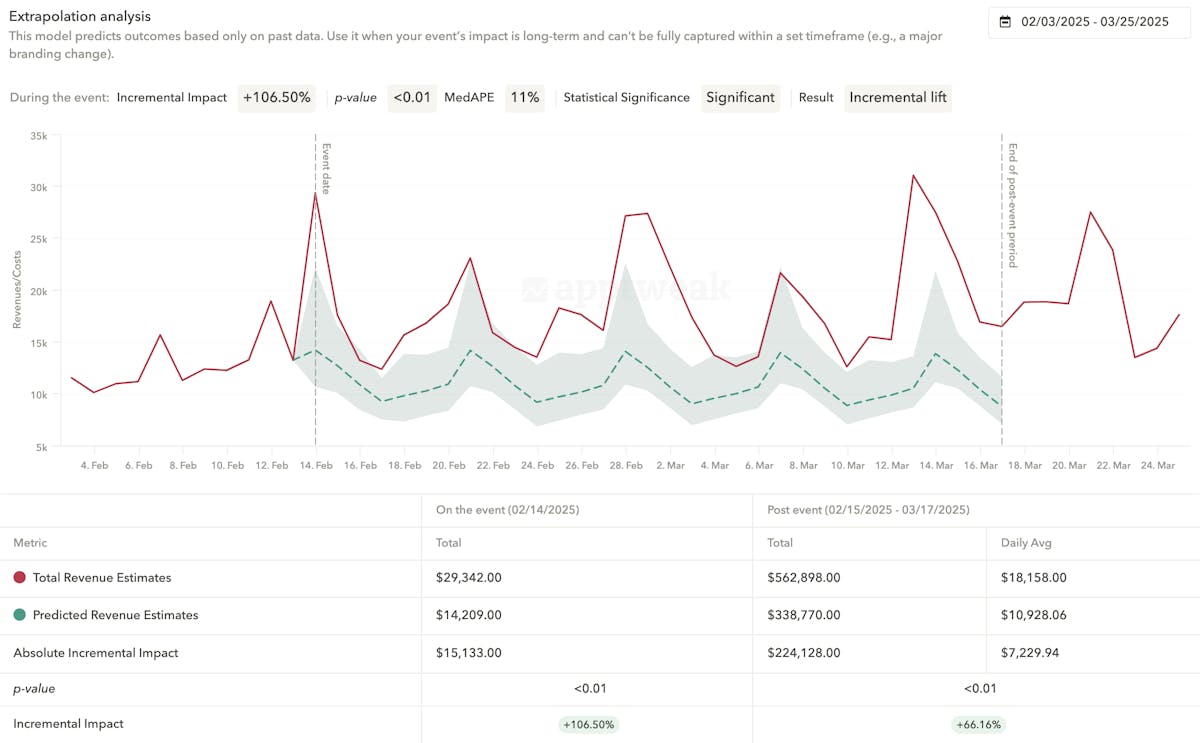Click the +106.50% pill in table
The image size is (1200, 743).
(587, 724)
